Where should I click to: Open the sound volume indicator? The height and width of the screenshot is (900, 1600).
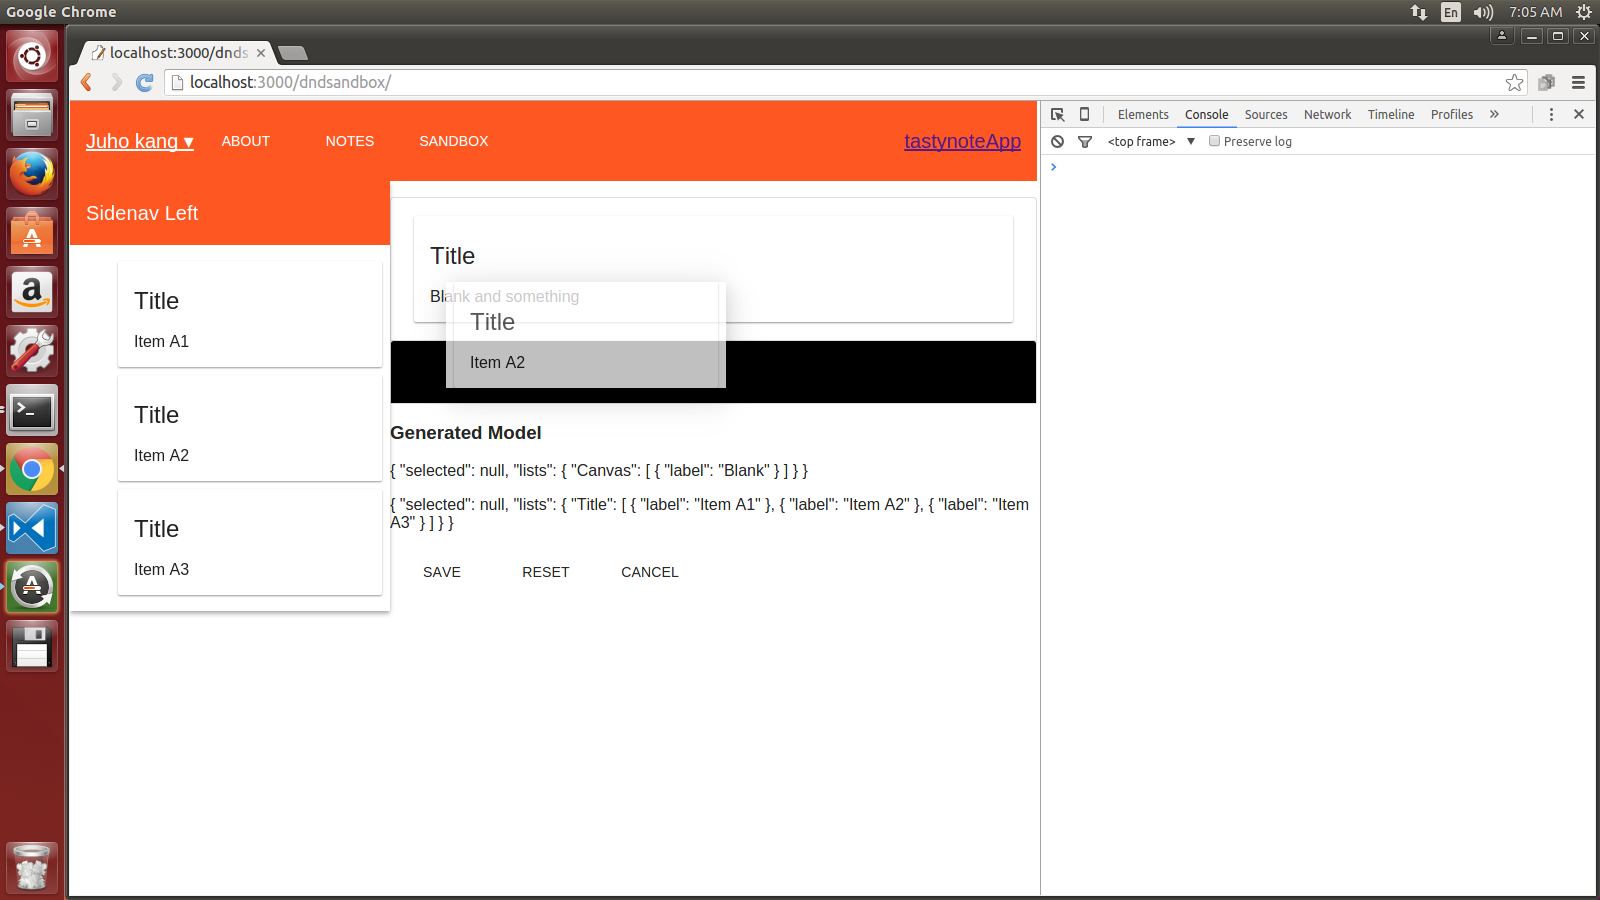pos(1483,12)
